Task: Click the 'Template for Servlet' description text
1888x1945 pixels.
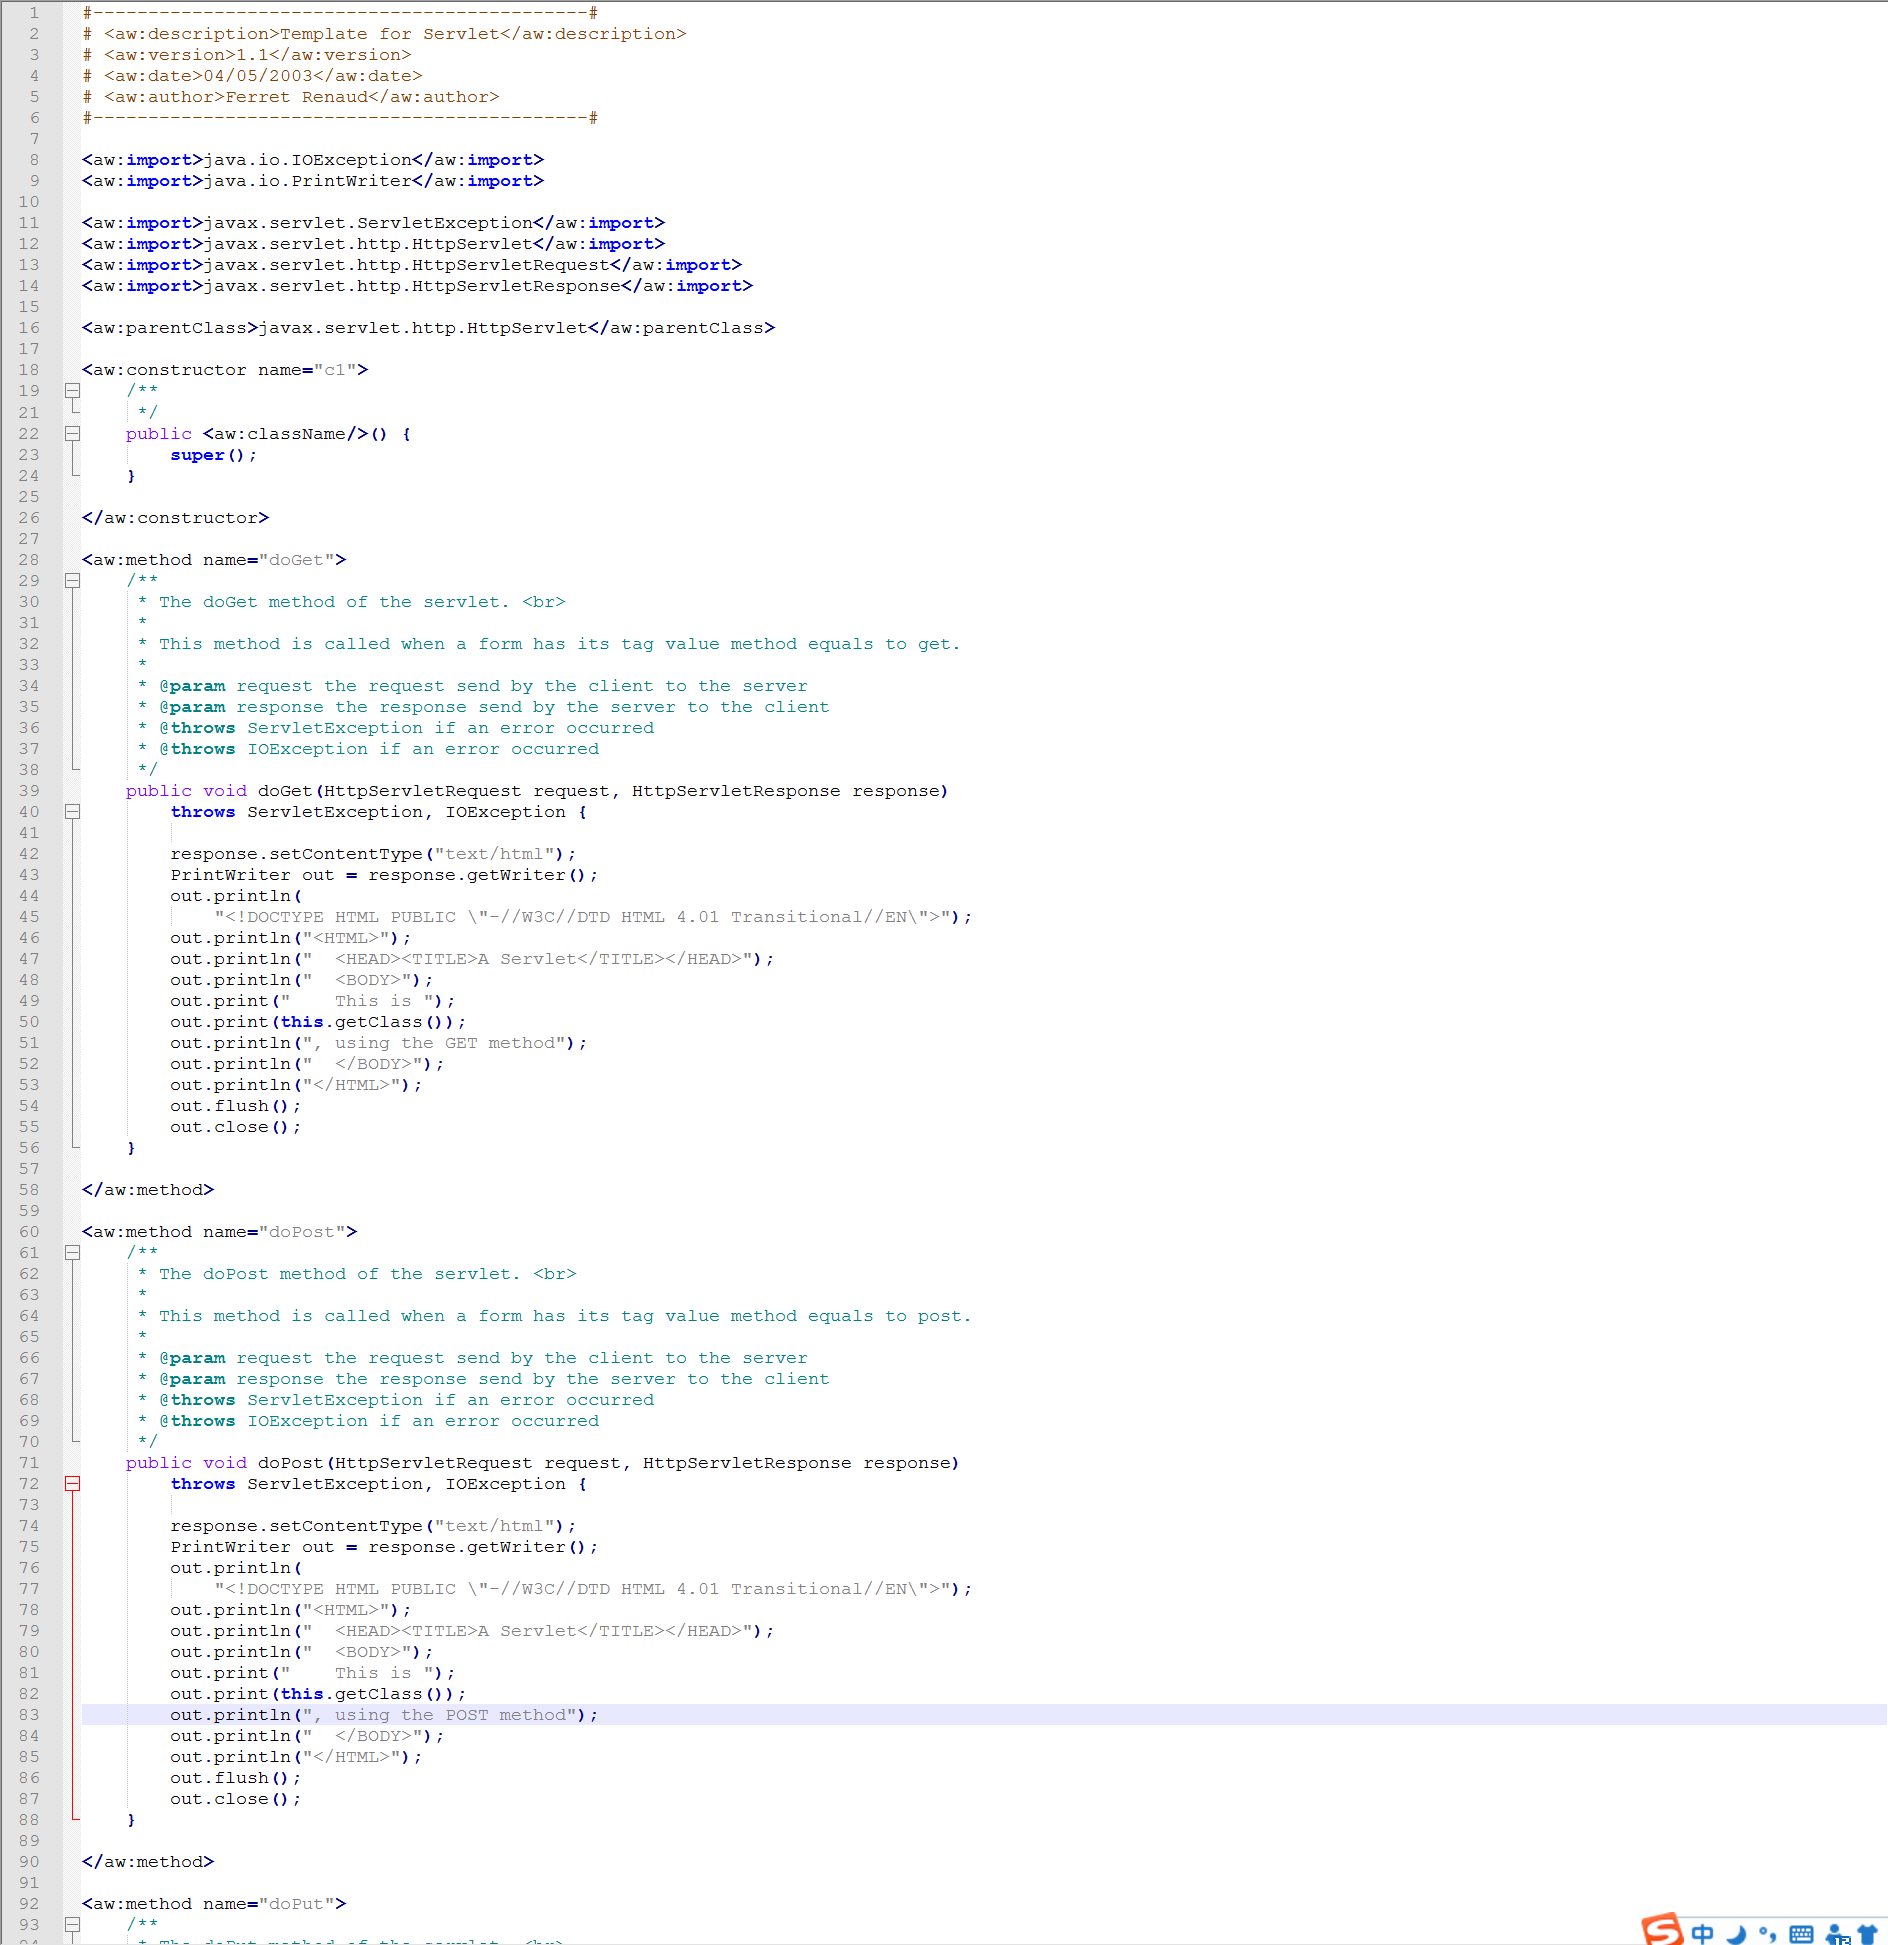Action: 390,34
